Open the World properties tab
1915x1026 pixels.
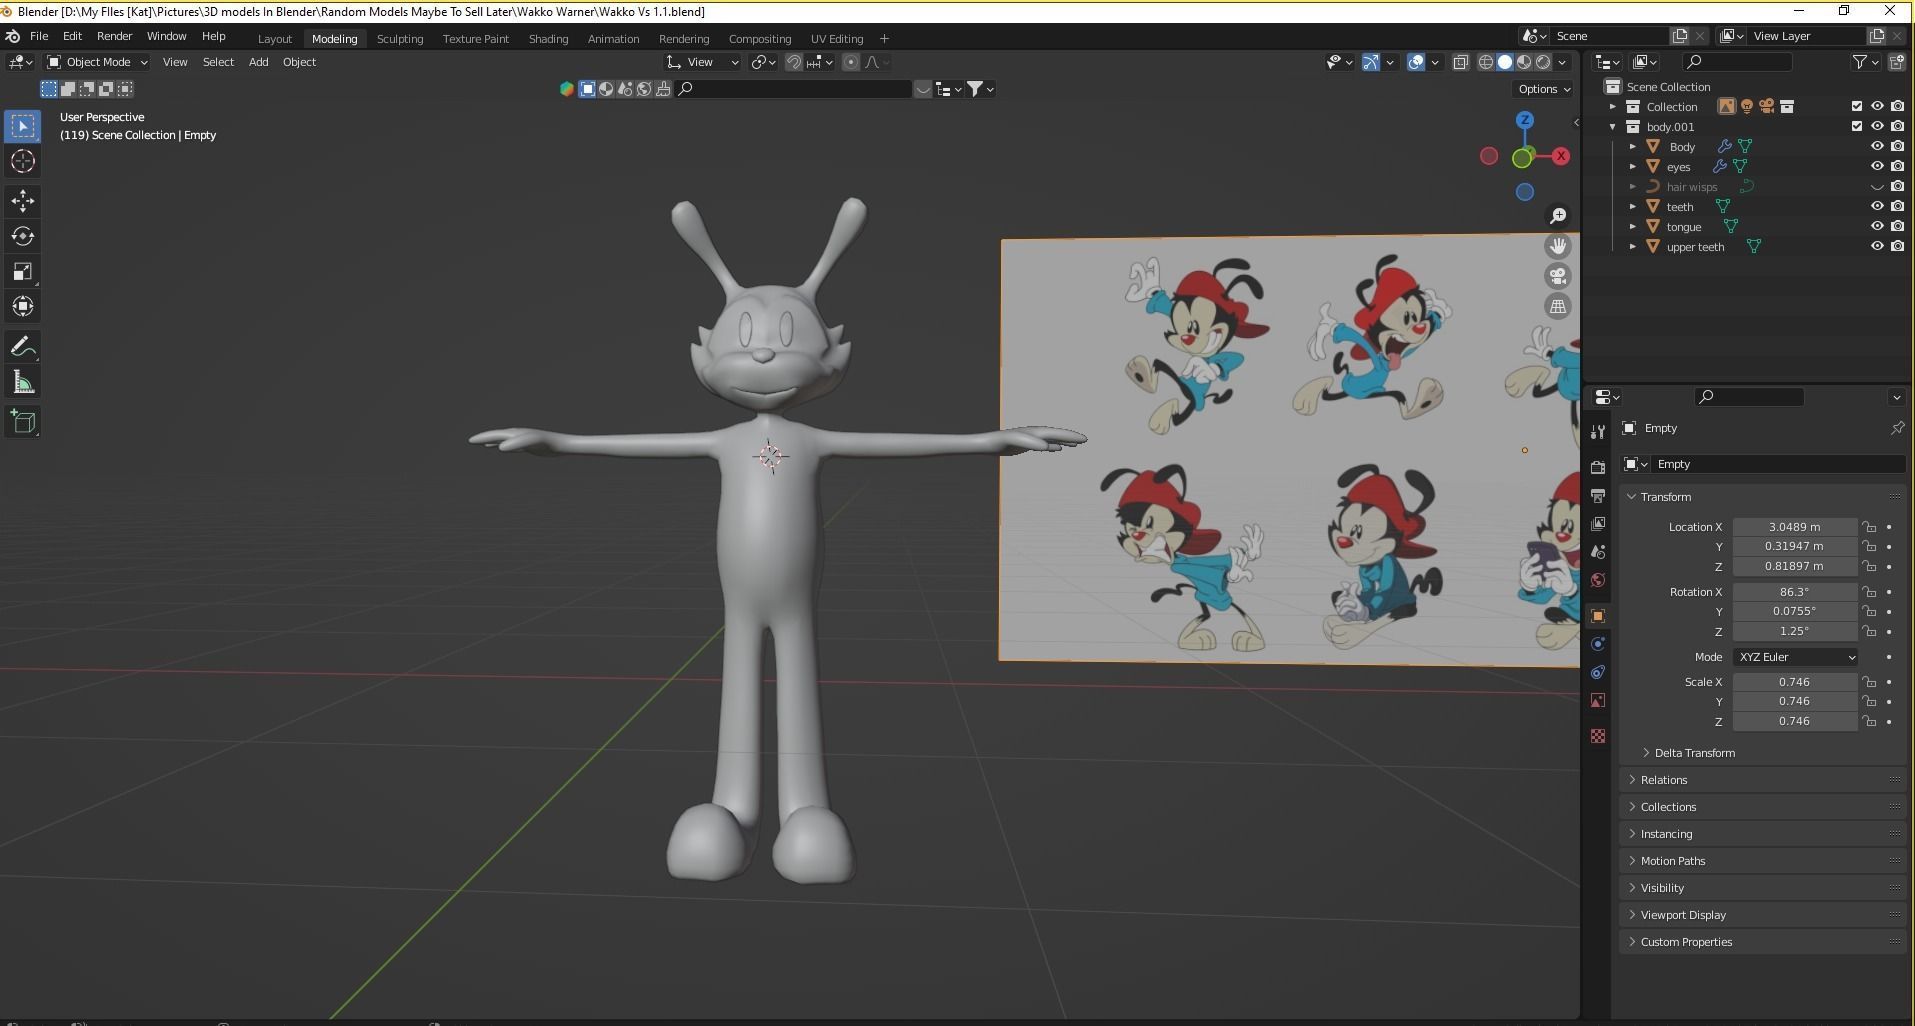pyautogui.click(x=1597, y=580)
